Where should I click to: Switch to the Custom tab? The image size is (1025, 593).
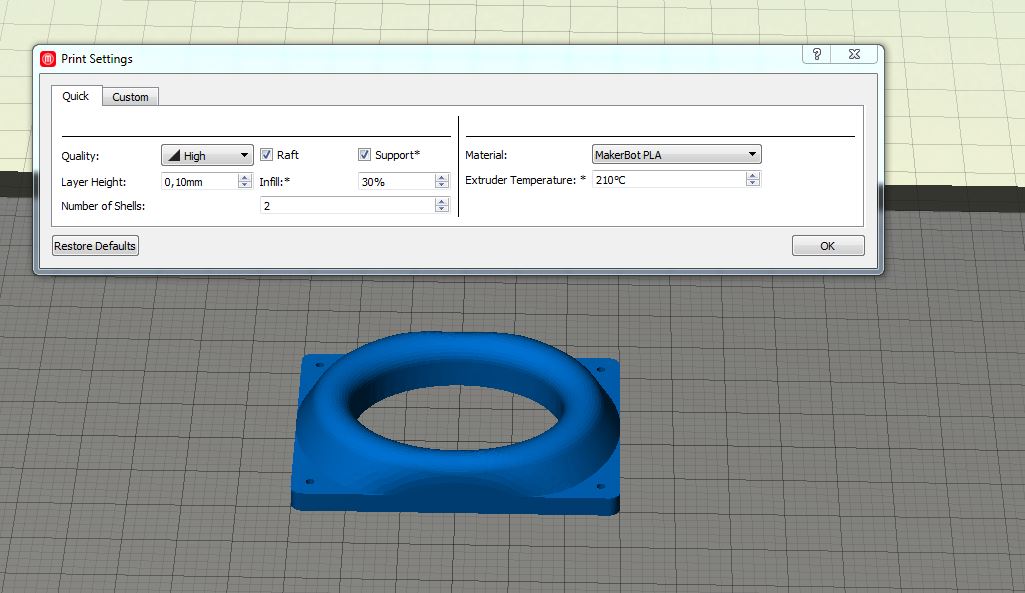coord(130,97)
